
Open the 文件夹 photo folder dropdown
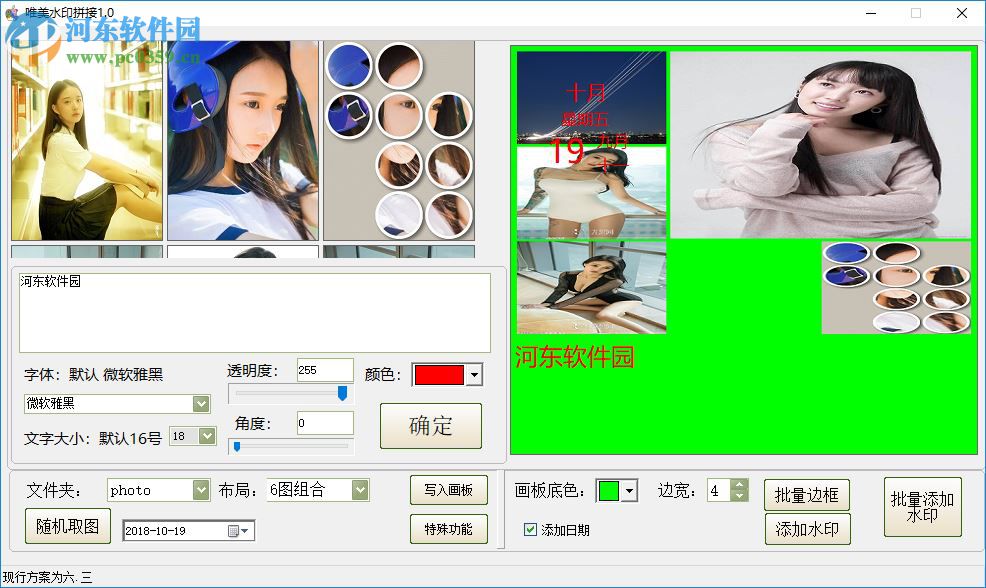pos(198,490)
